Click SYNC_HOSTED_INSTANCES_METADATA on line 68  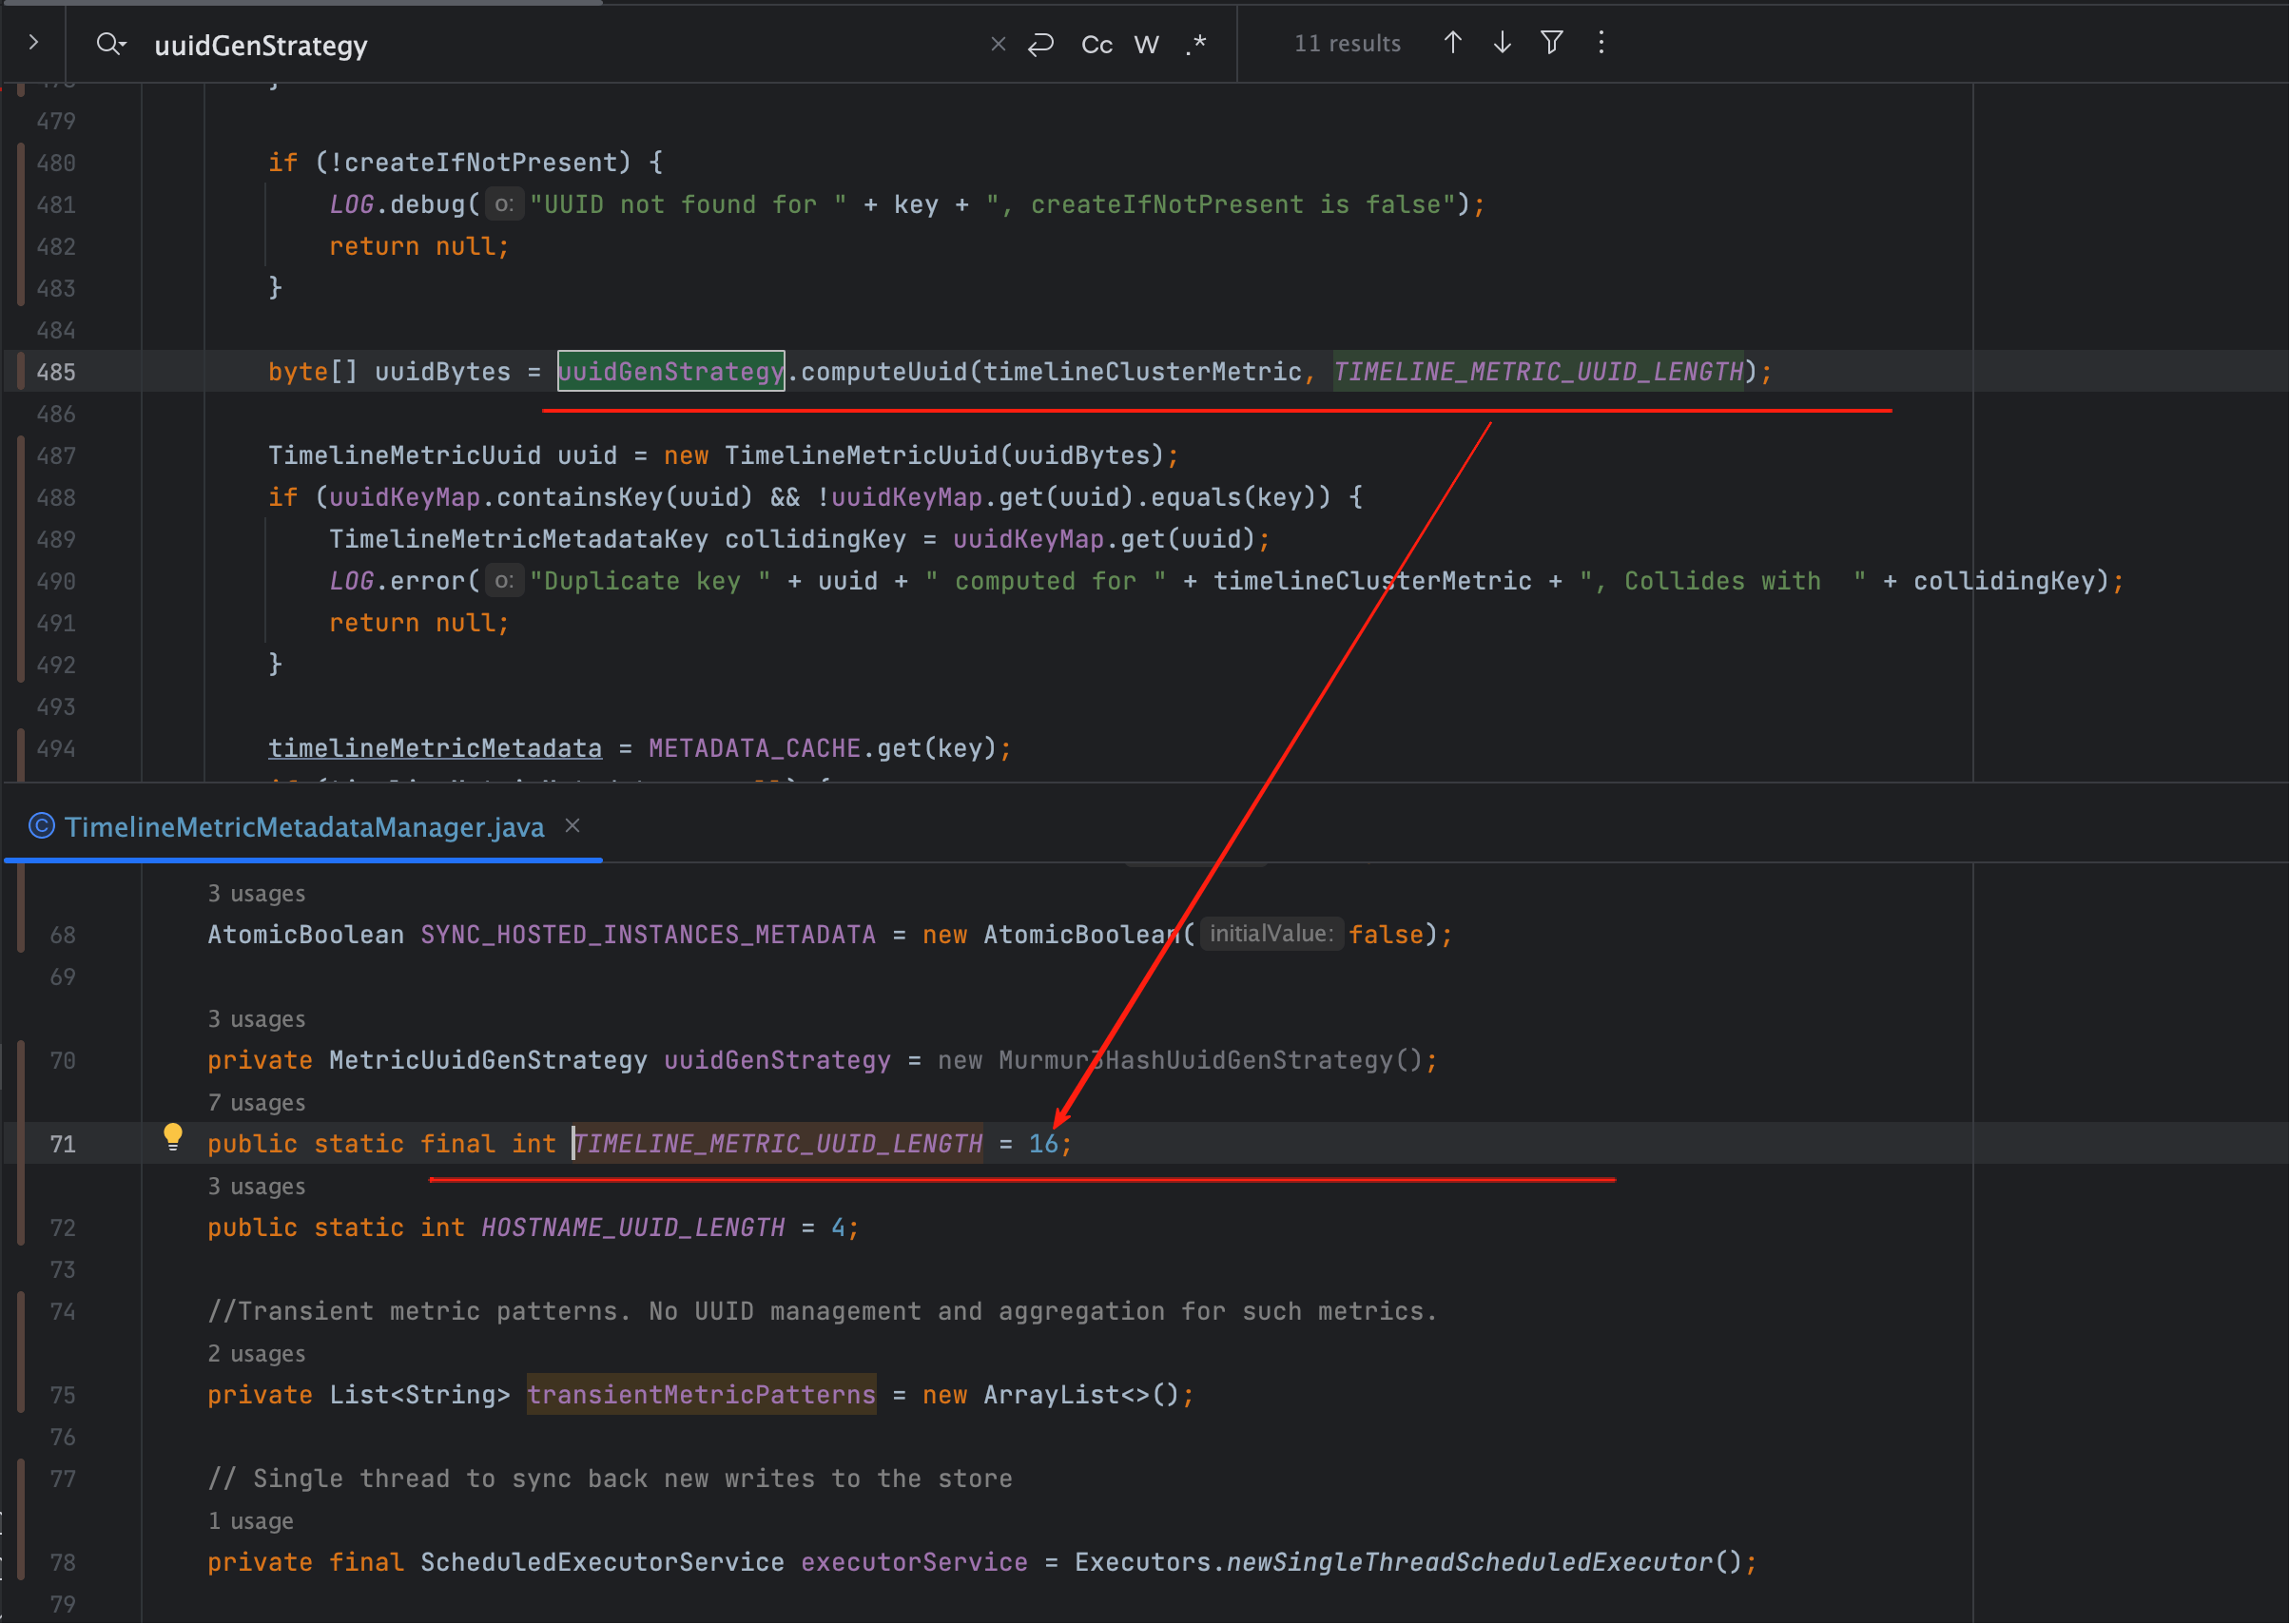[648, 935]
